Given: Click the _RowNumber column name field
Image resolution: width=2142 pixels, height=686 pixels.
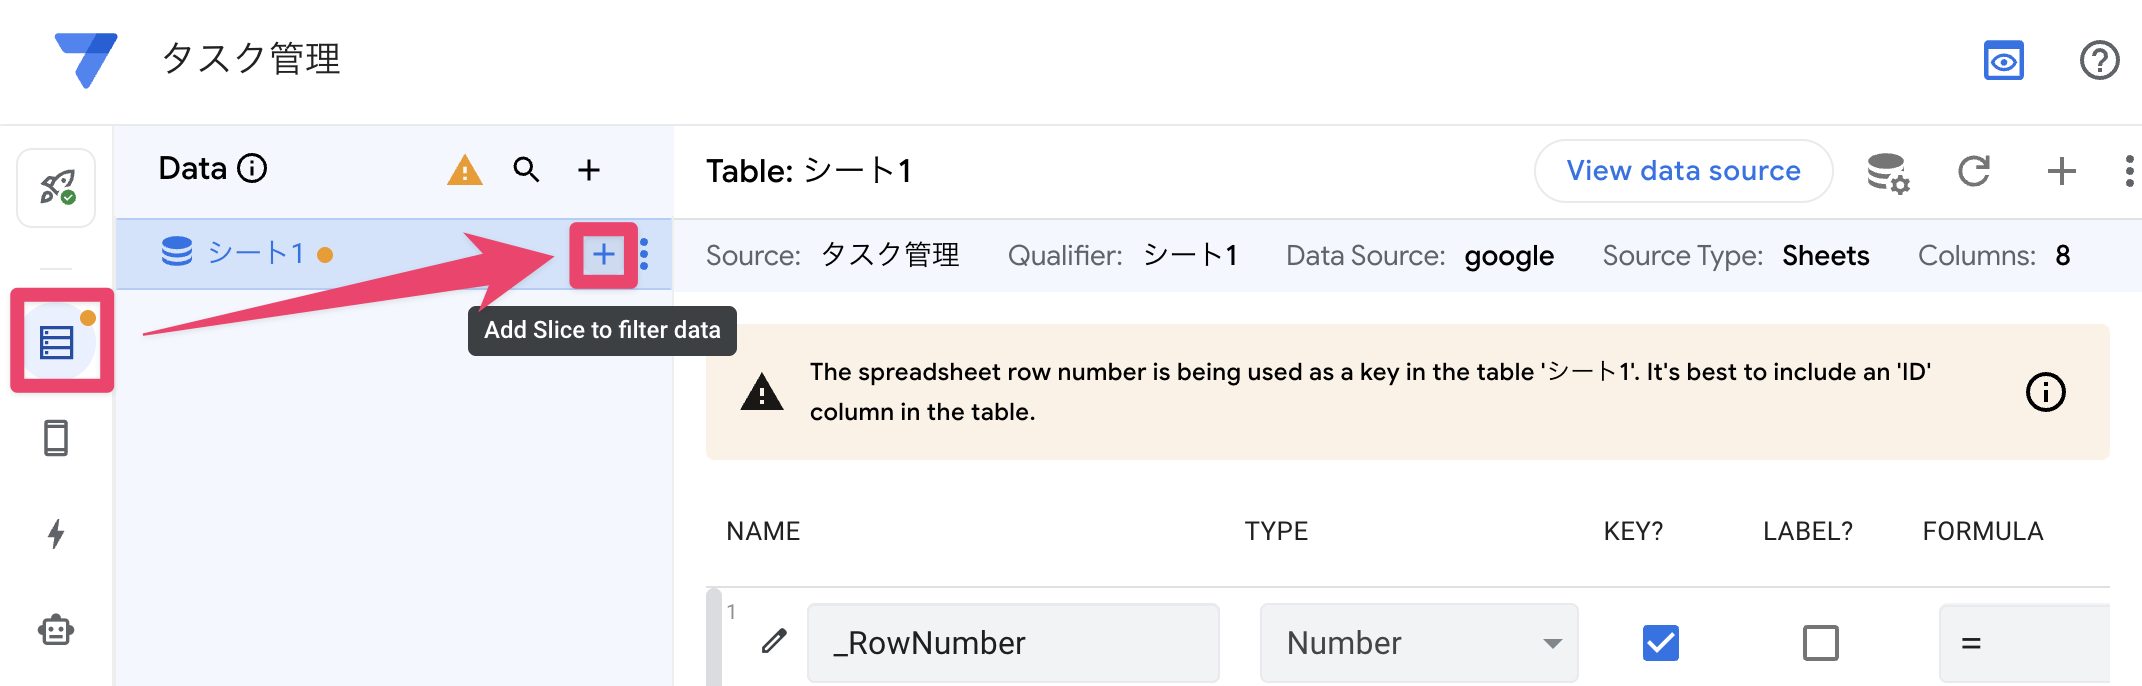Looking at the screenshot, I should [1012, 642].
